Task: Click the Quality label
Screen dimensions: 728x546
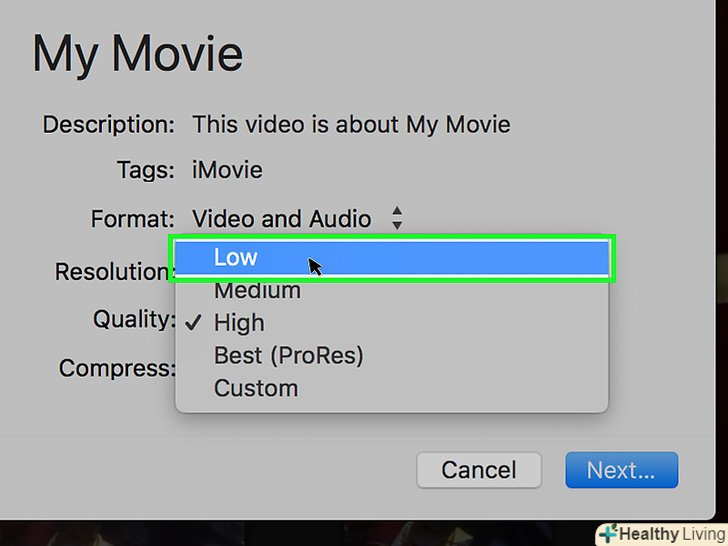Action: pyautogui.click(x=134, y=320)
